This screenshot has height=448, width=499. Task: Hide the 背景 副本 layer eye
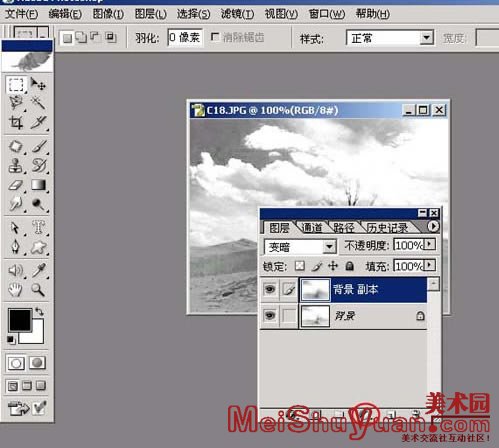(270, 289)
